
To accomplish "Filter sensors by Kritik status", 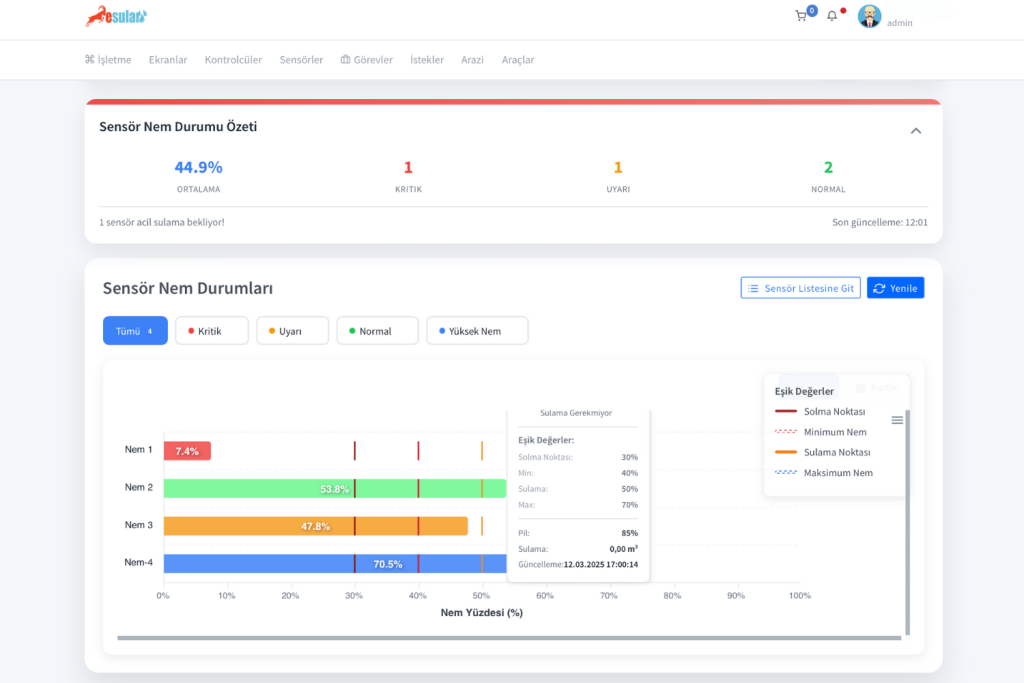I will point(211,331).
